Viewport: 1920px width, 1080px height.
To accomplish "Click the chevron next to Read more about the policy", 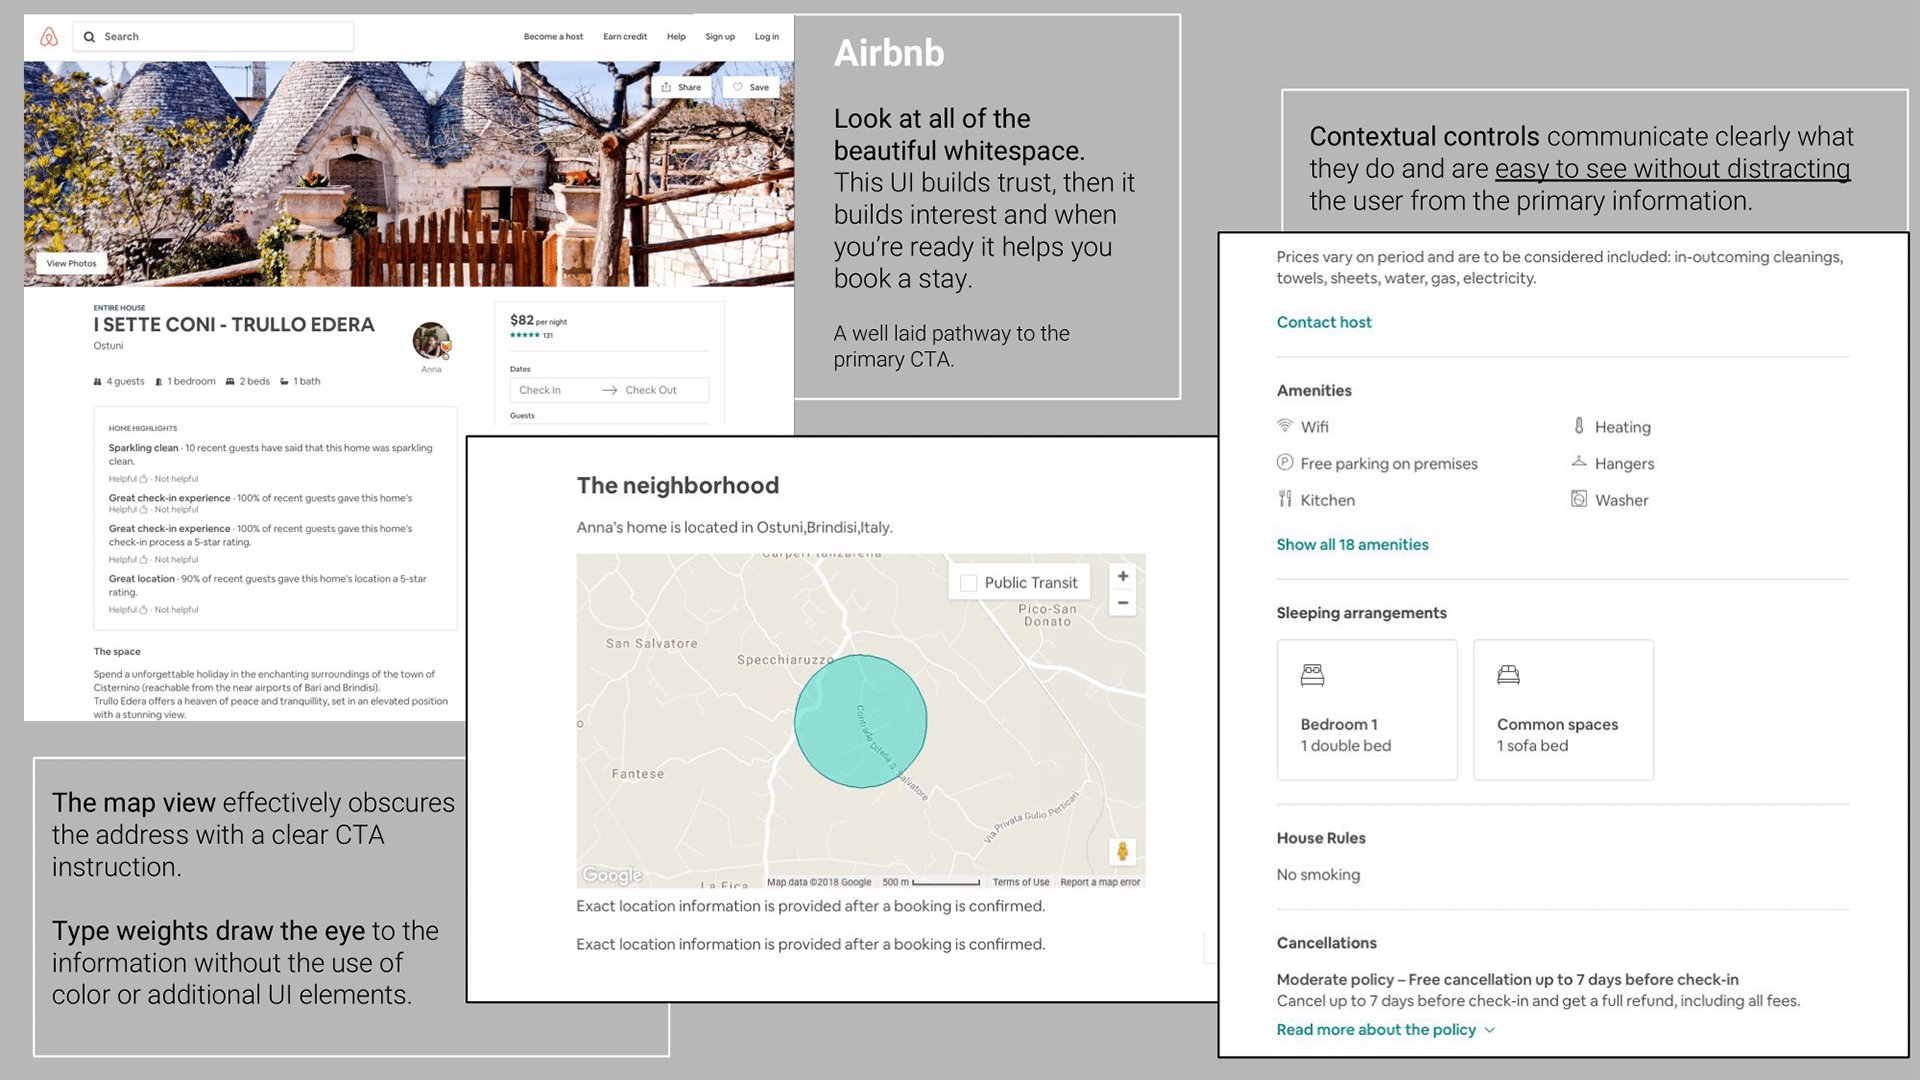I will tap(1490, 1030).
